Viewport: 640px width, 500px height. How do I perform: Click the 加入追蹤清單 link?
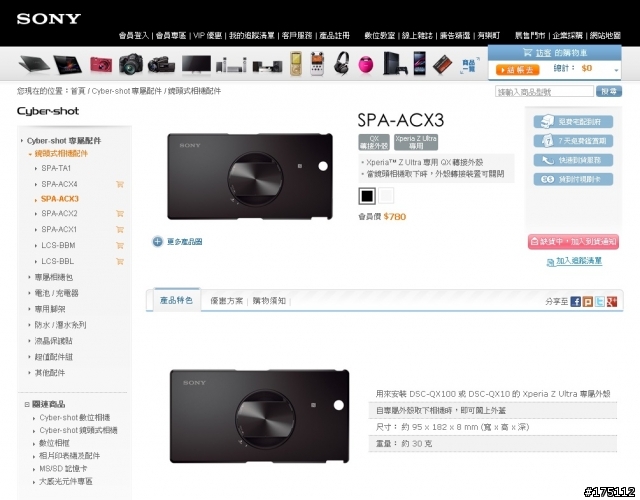[579, 261]
